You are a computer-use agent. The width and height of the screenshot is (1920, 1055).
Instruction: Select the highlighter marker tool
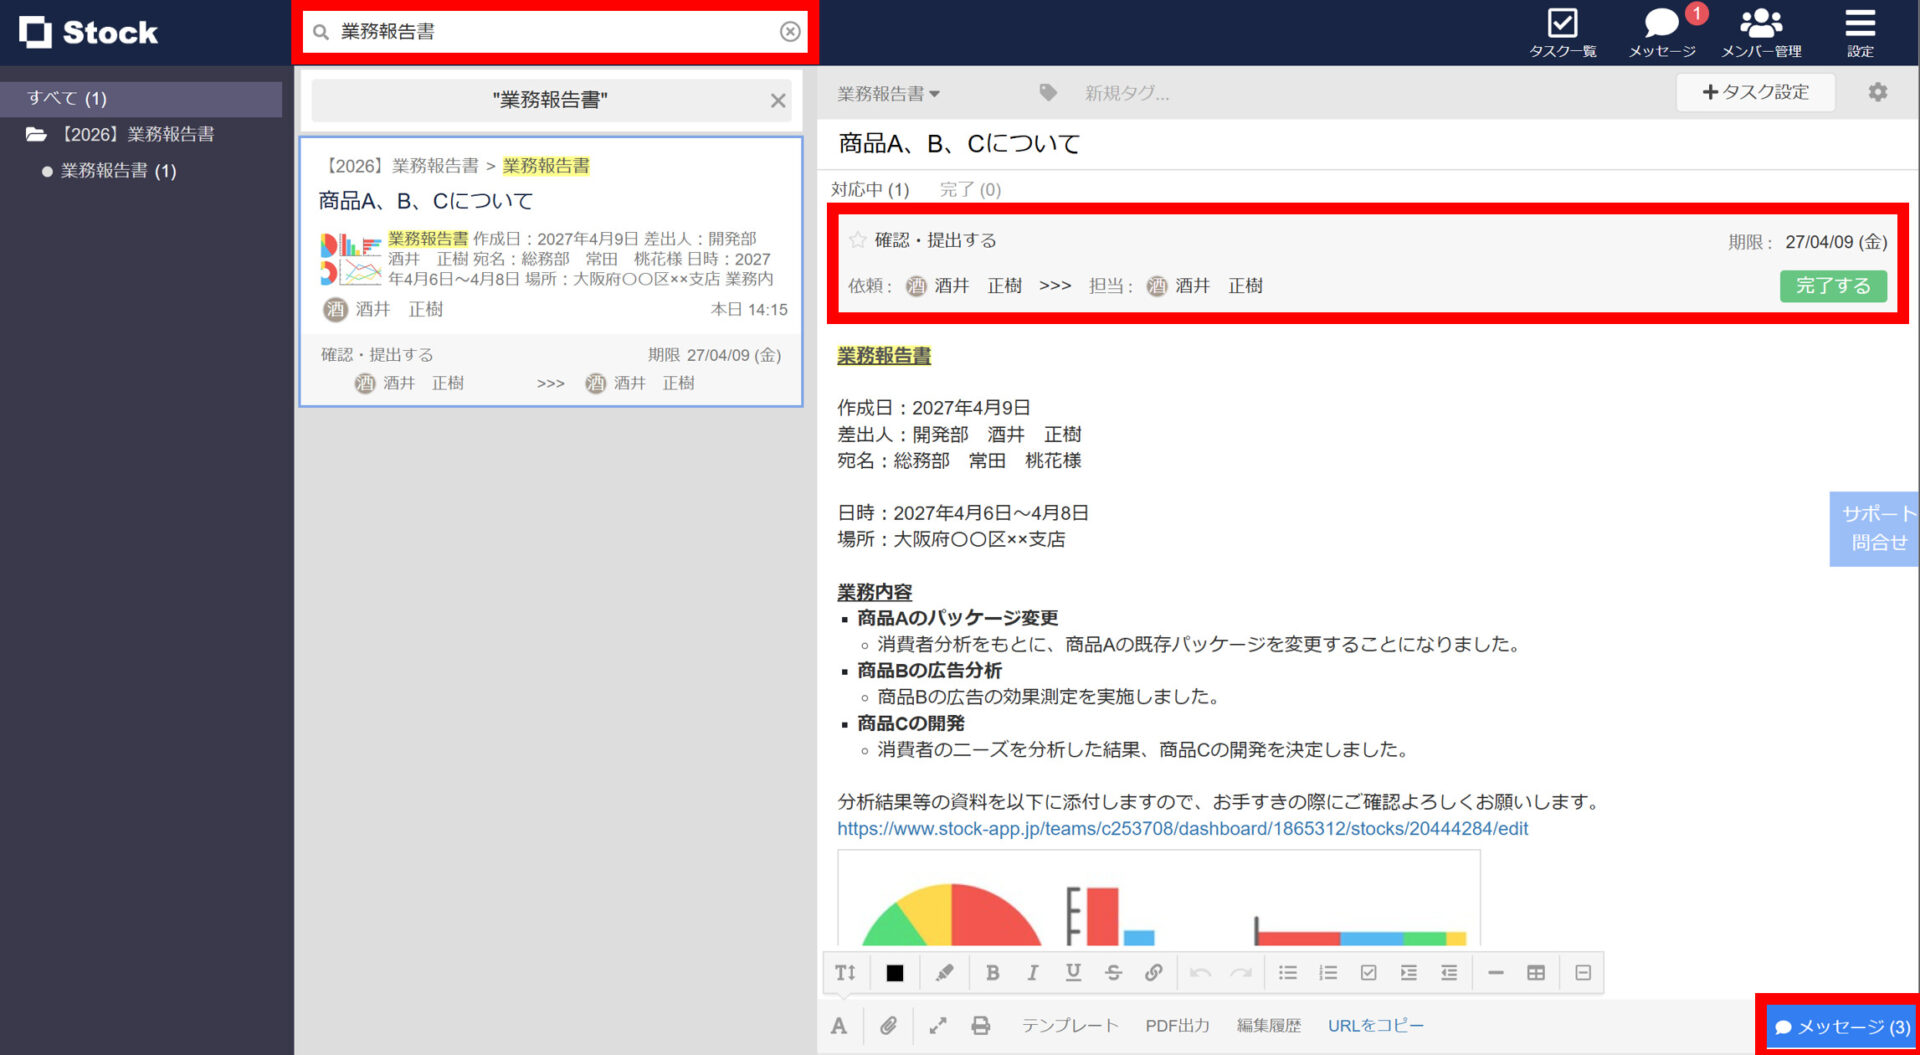click(945, 972)
